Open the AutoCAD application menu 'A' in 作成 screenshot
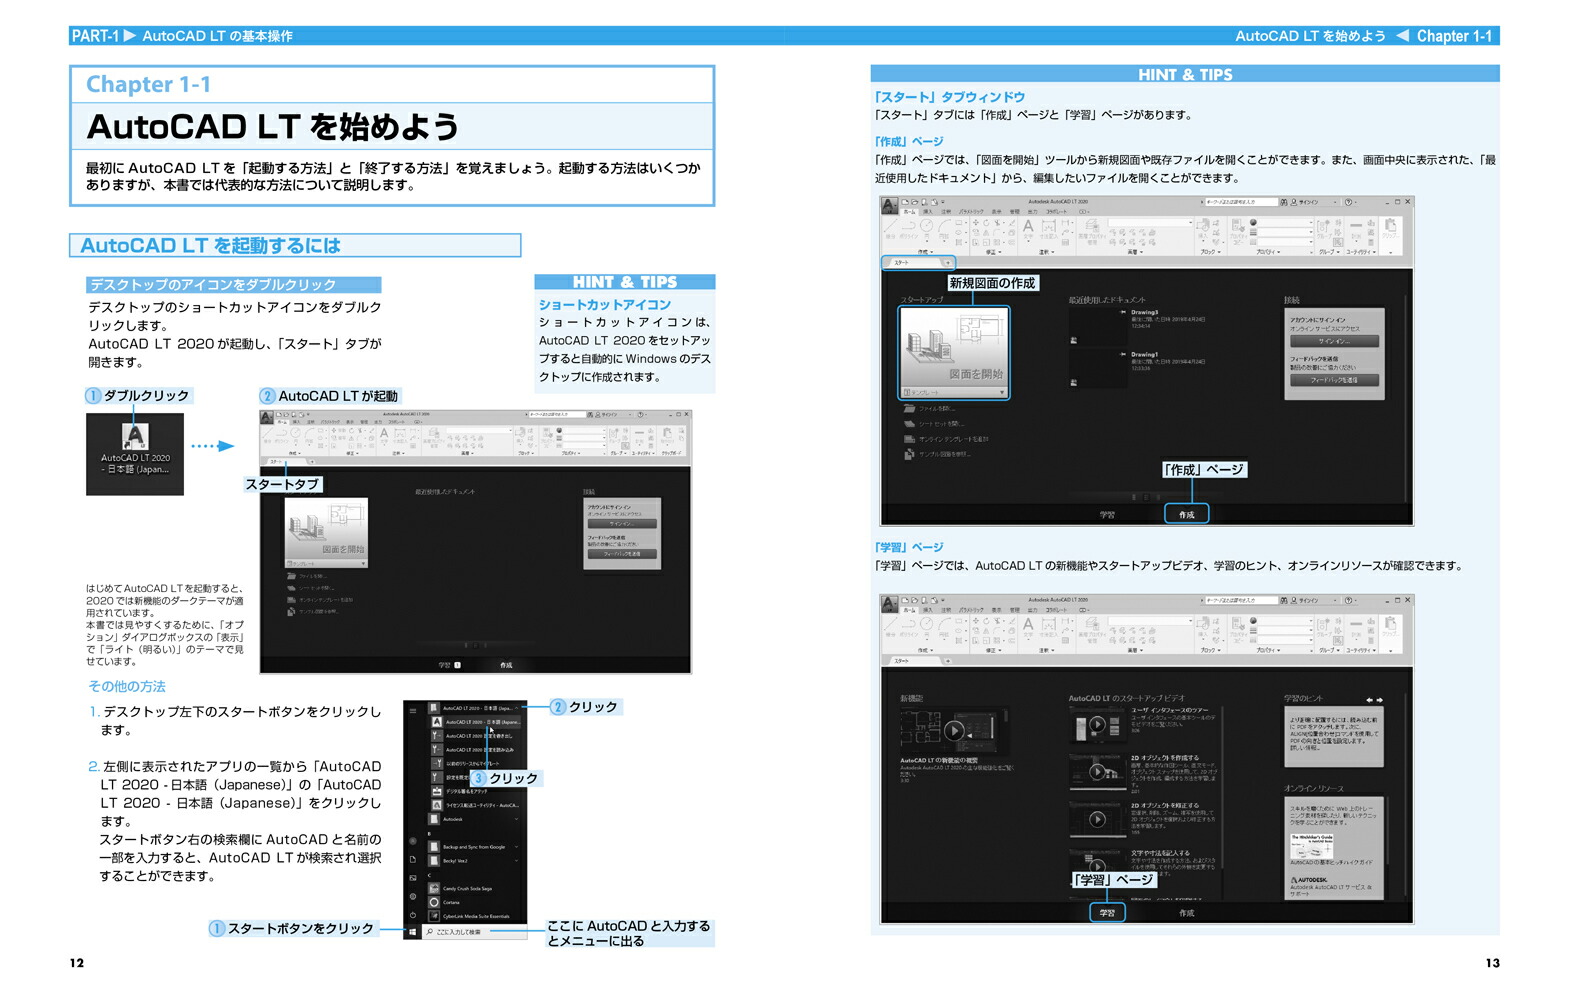Viewport: 1569px width, 1000px height. [x=889, y=205]
